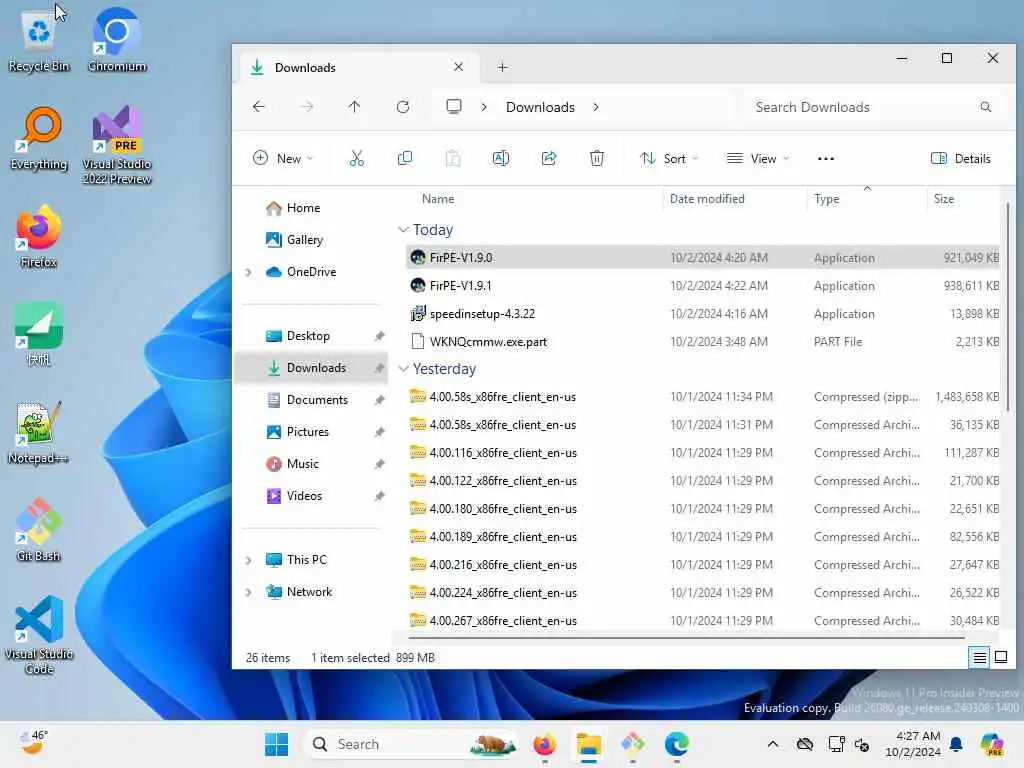This screenshot has height=768, width=1024.
Task: Select the Git Bash desktop shortcut
Action: tap(39, 530)
